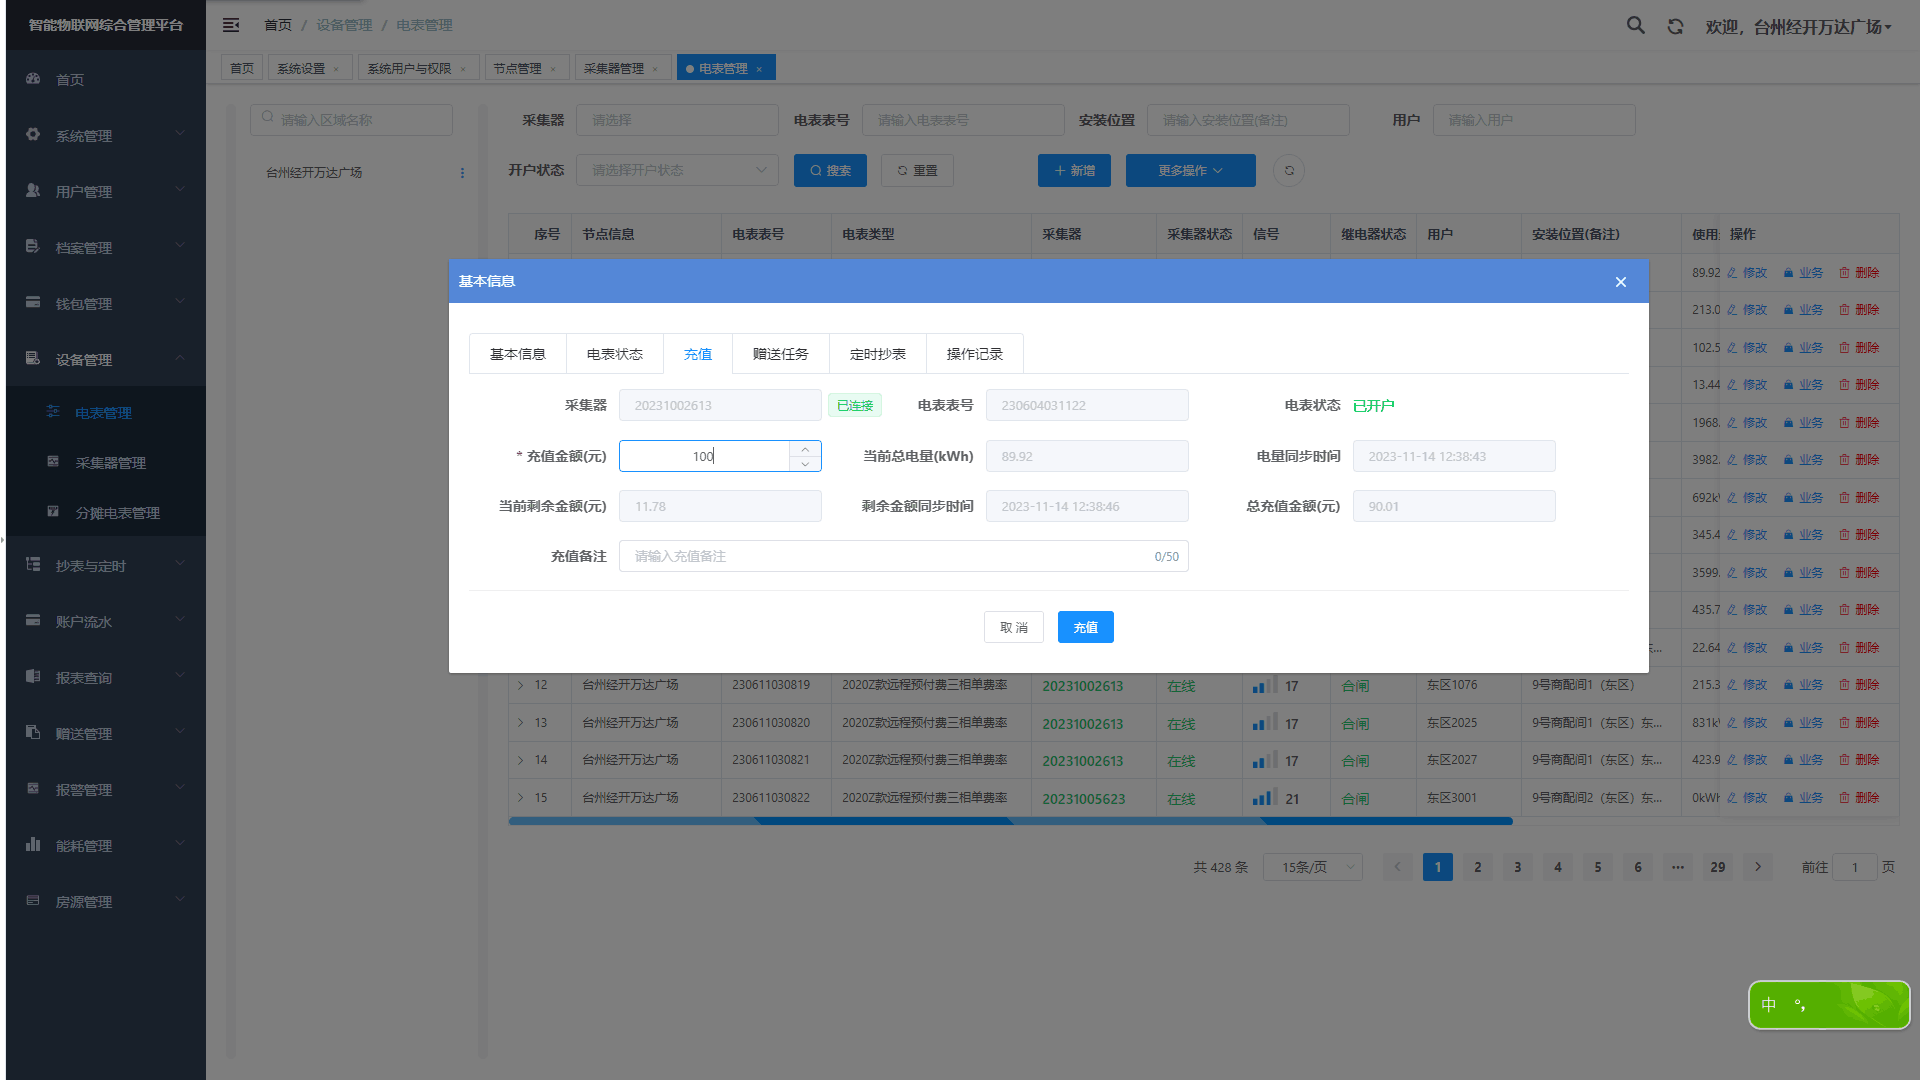The image size is (1920, 1080).
Task: Increase 充值金额 using the up stepper arrow
Action: point(805,449)
